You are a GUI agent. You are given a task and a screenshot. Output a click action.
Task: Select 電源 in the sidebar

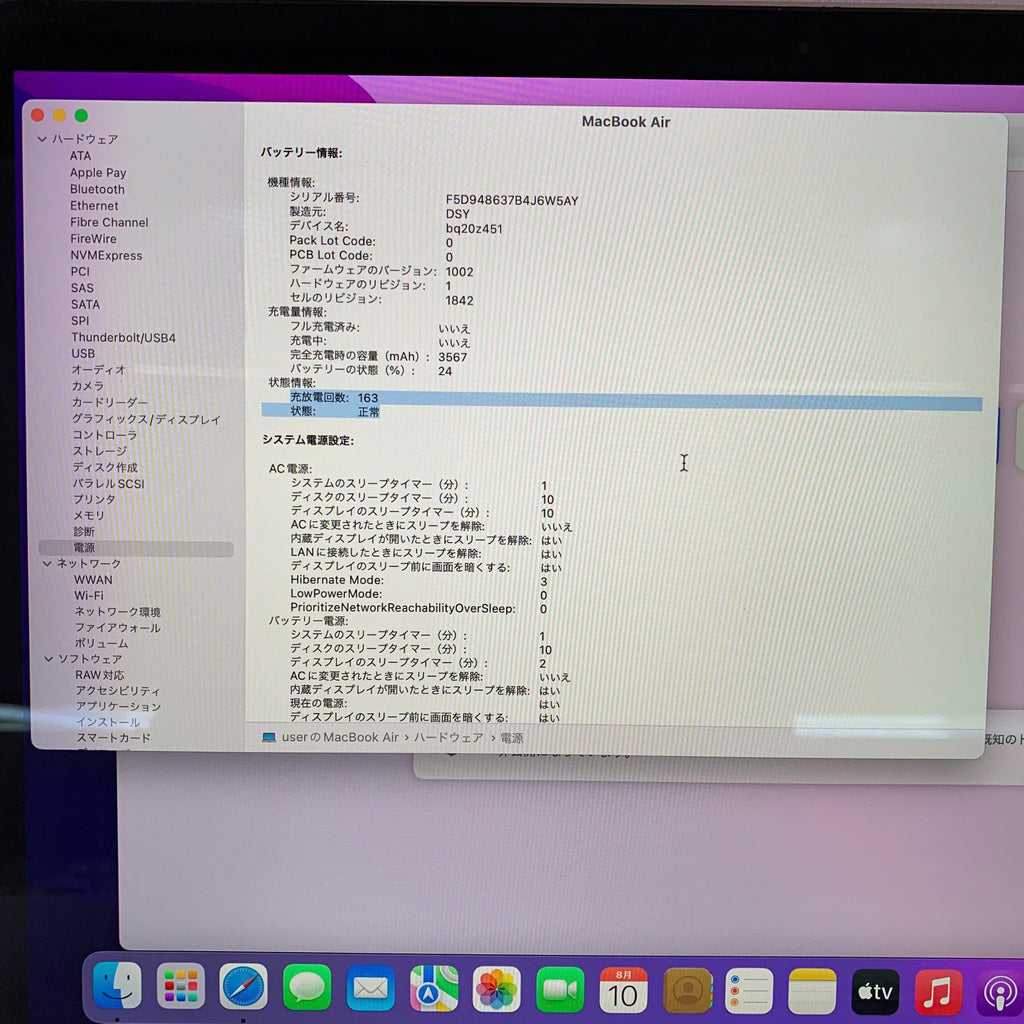point(136,548)
